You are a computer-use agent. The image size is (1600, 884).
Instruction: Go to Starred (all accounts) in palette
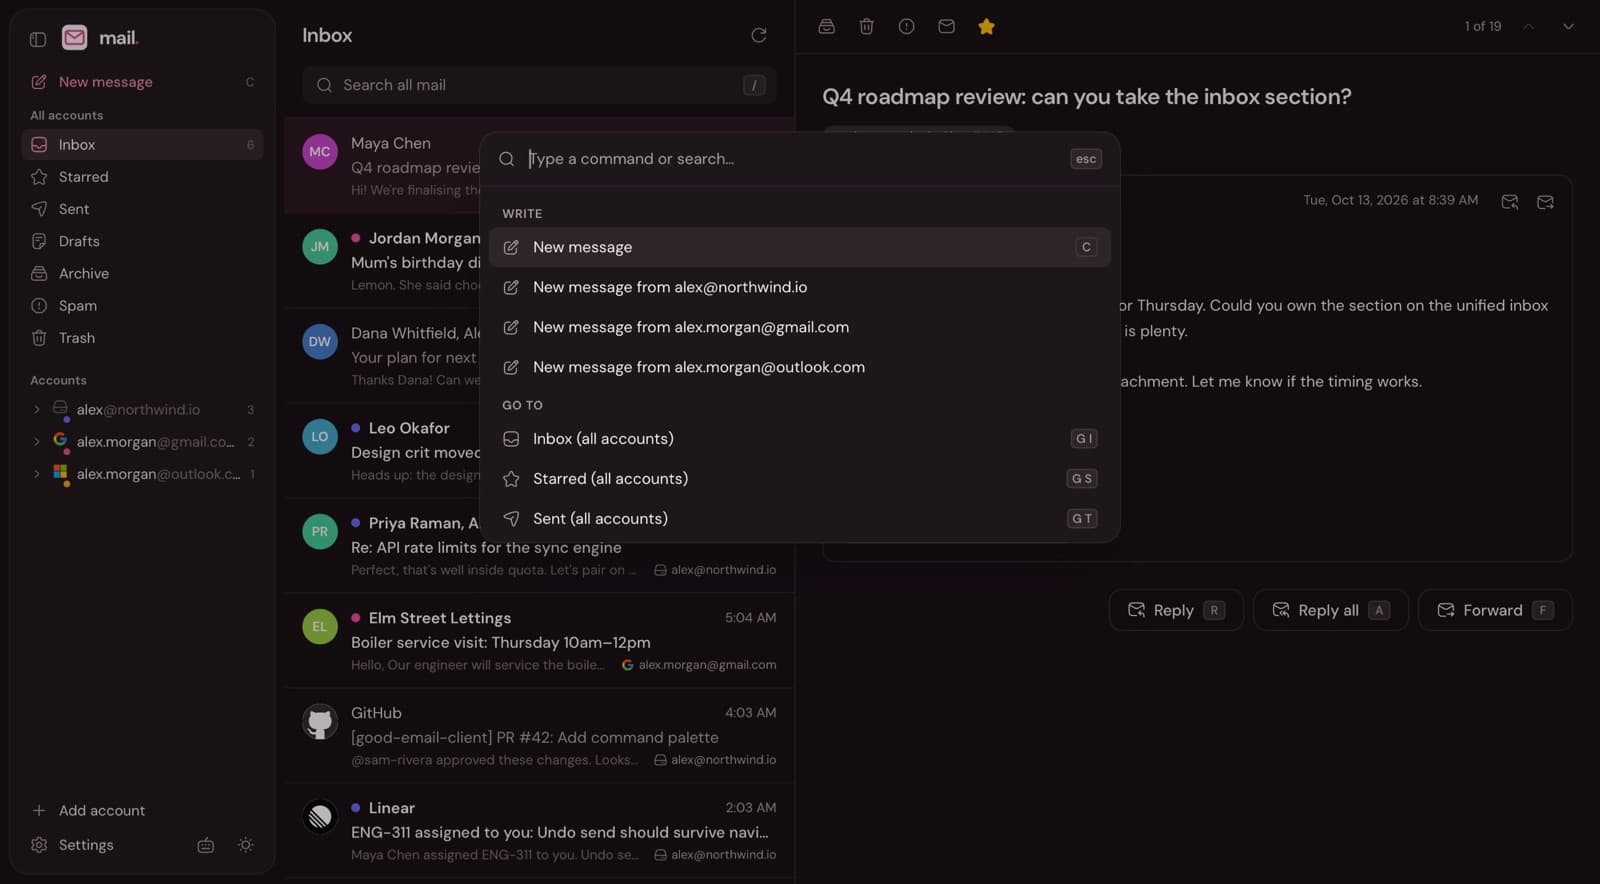pos(800,479)
